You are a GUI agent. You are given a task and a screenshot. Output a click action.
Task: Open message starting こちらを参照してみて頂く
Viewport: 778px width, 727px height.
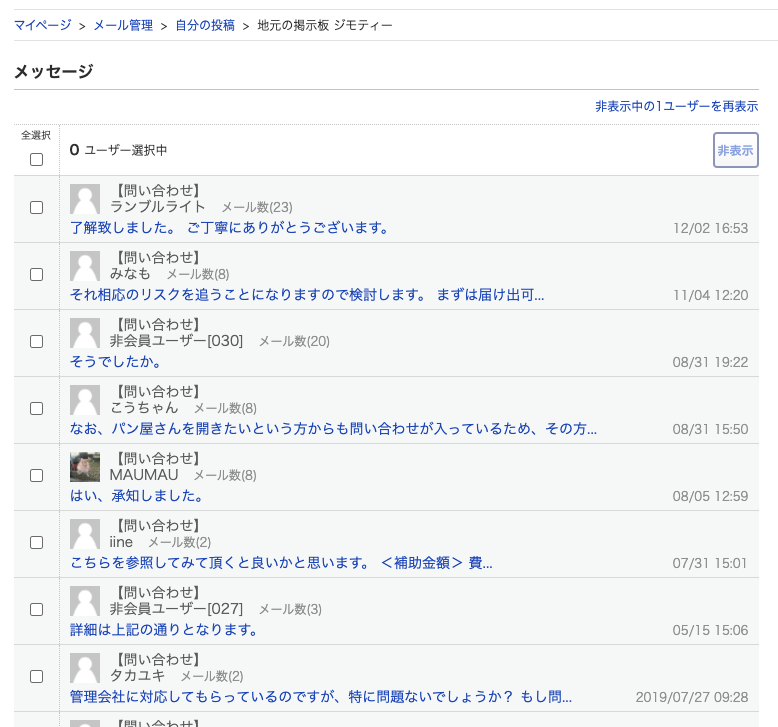click(x=281, y=563)
